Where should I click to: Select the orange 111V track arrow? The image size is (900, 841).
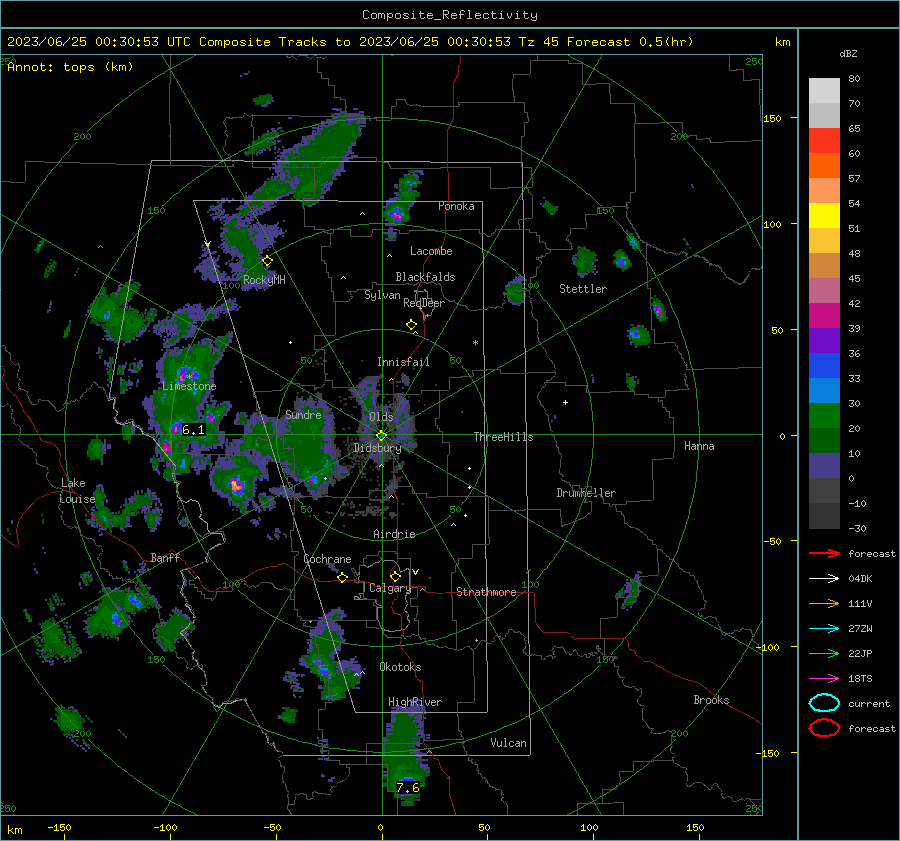click(824, 603)
